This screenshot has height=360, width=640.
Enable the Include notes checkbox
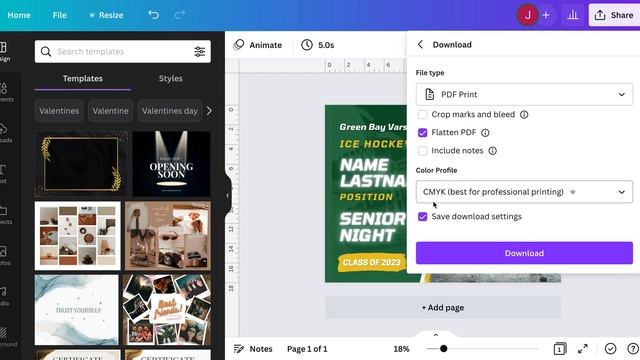coord(422,151)
